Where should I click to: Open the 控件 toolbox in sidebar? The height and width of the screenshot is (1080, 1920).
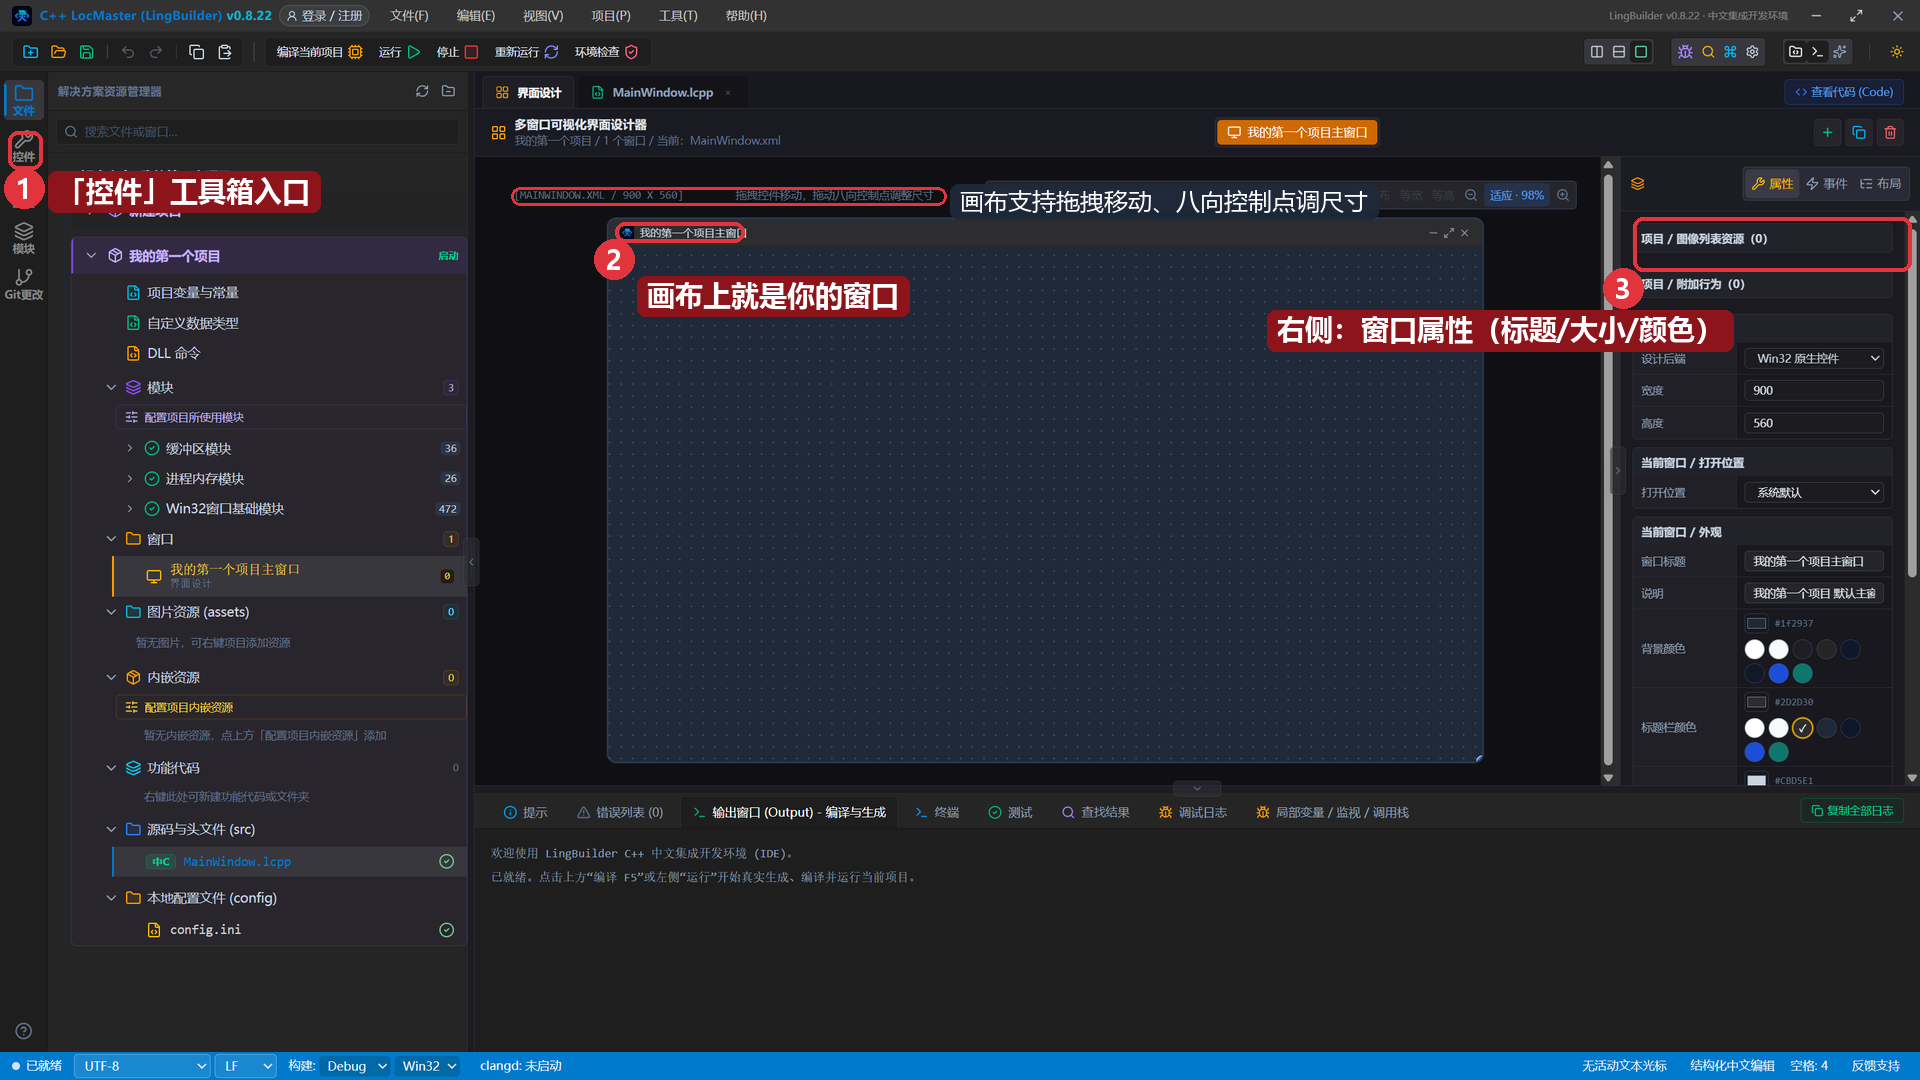(24, 148)
